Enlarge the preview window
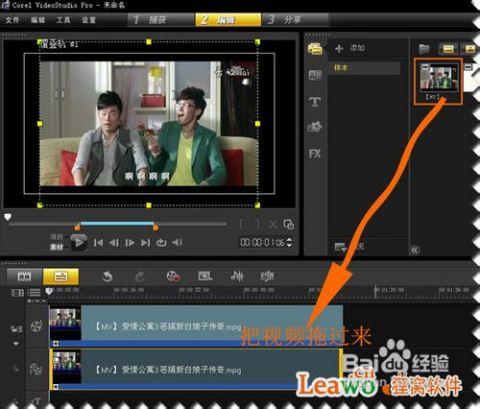480x409 pixels. [x=289, y=224]
